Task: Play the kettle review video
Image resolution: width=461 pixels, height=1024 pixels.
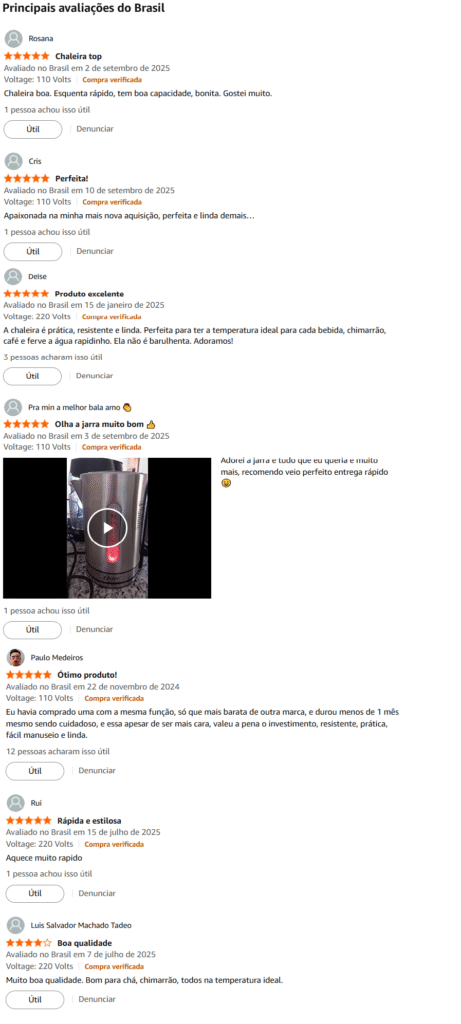Action: [107, 528]
